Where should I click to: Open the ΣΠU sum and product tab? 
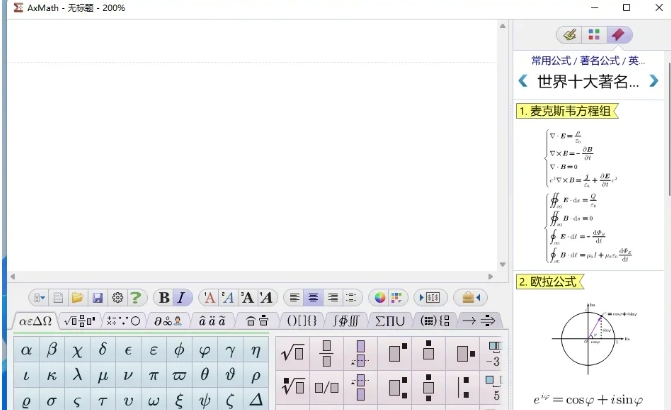390,321
